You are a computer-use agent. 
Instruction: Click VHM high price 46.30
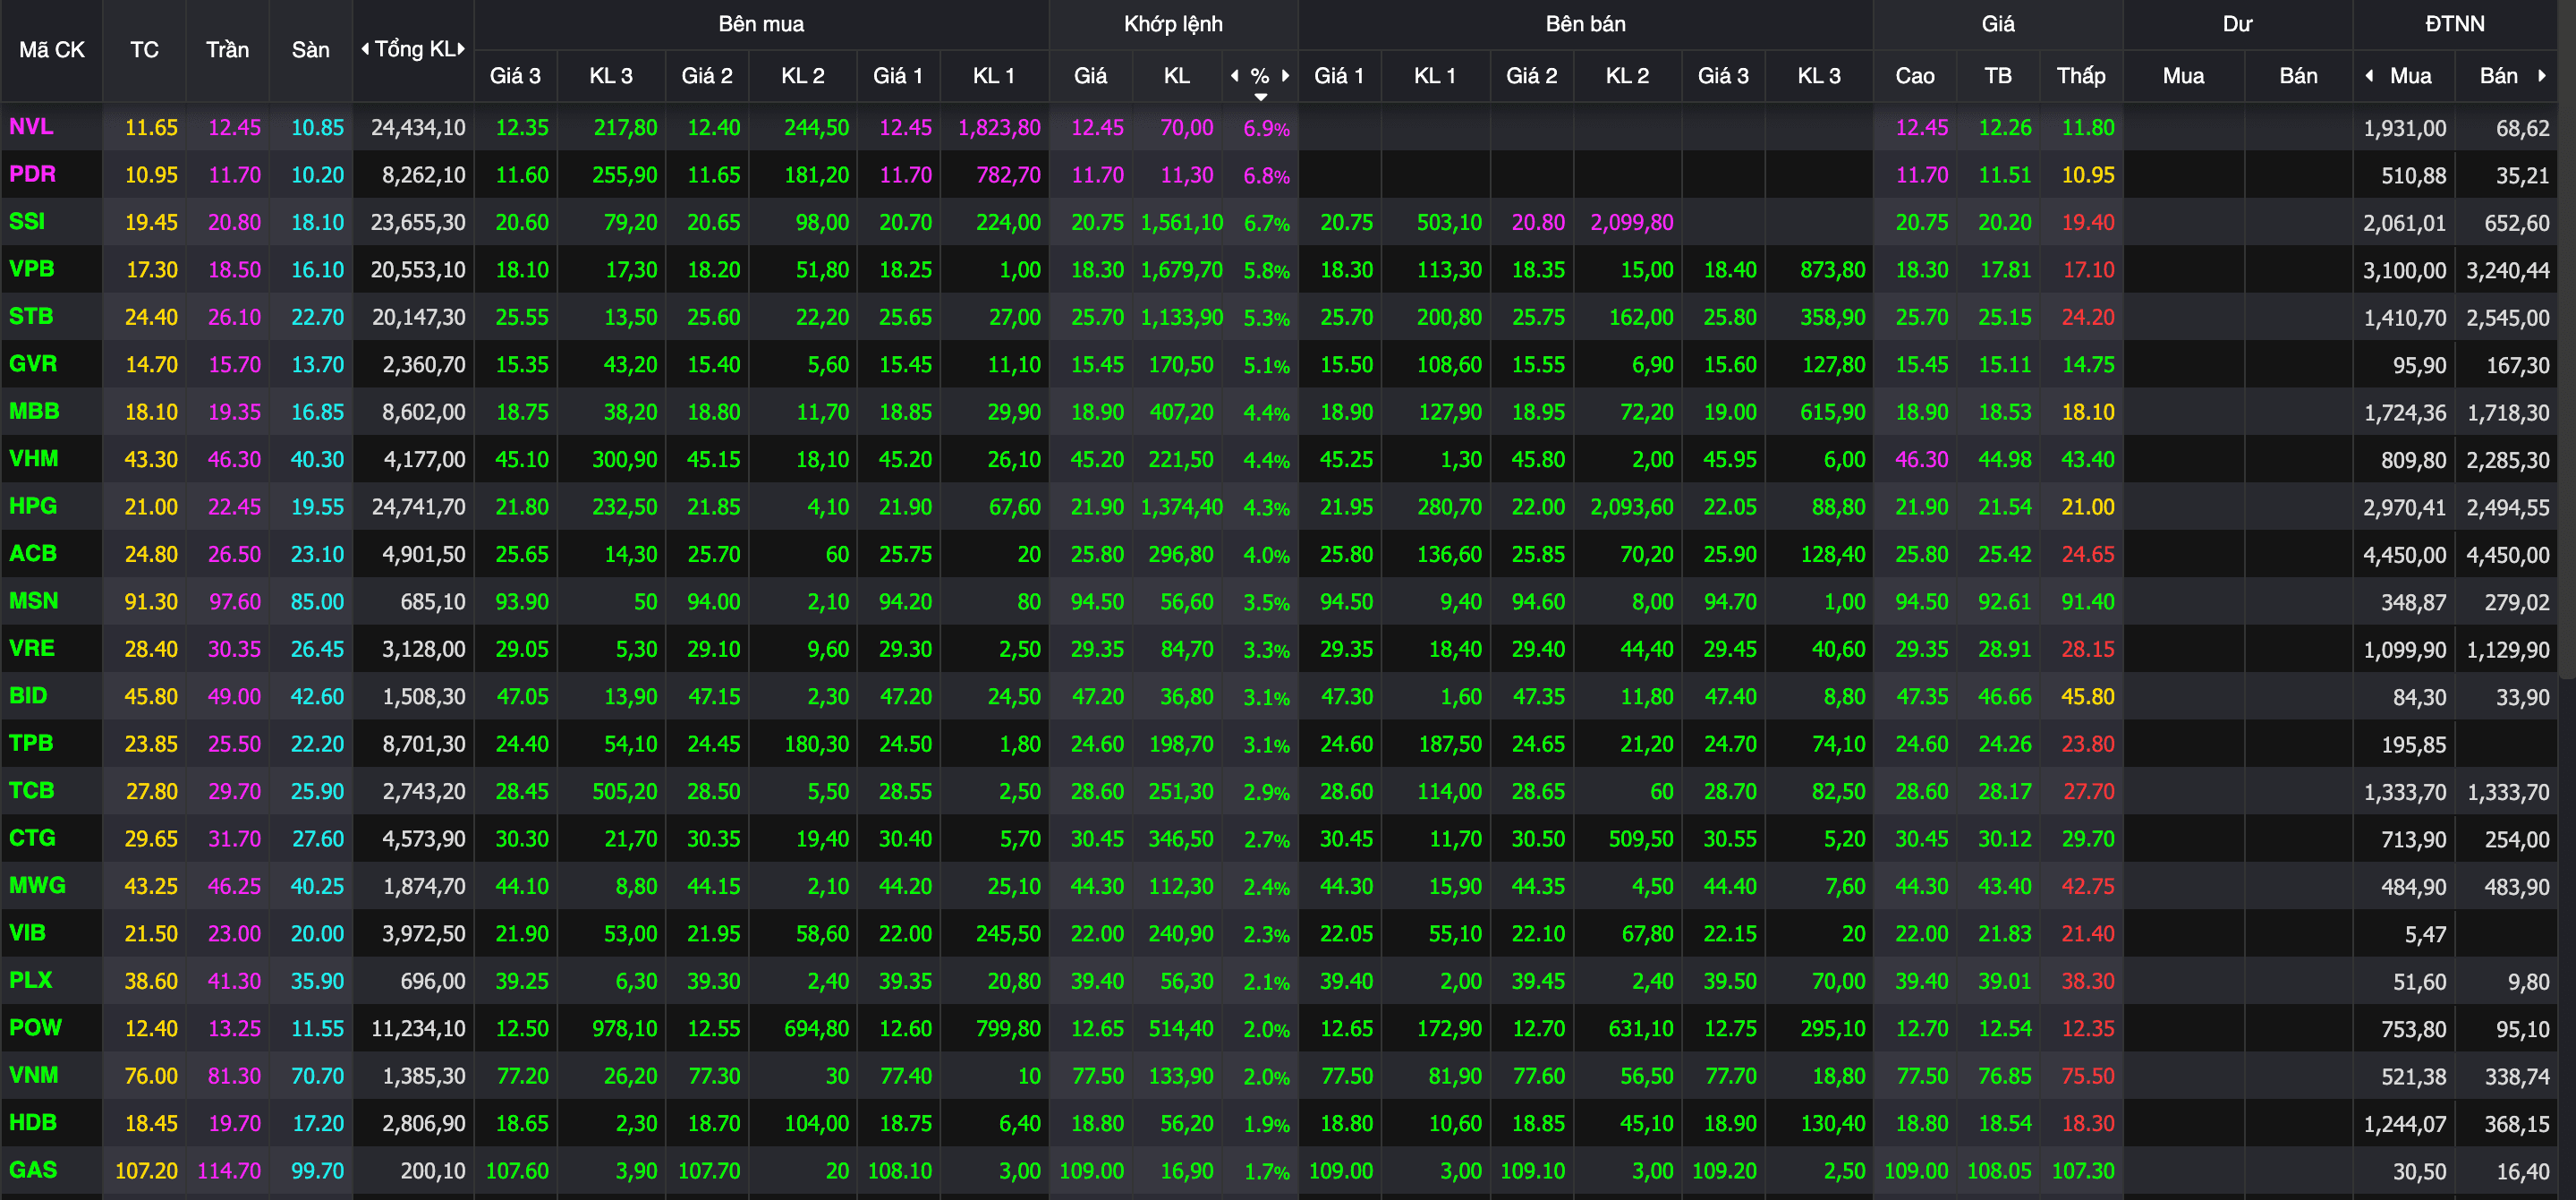click(x=1921, y=460)
